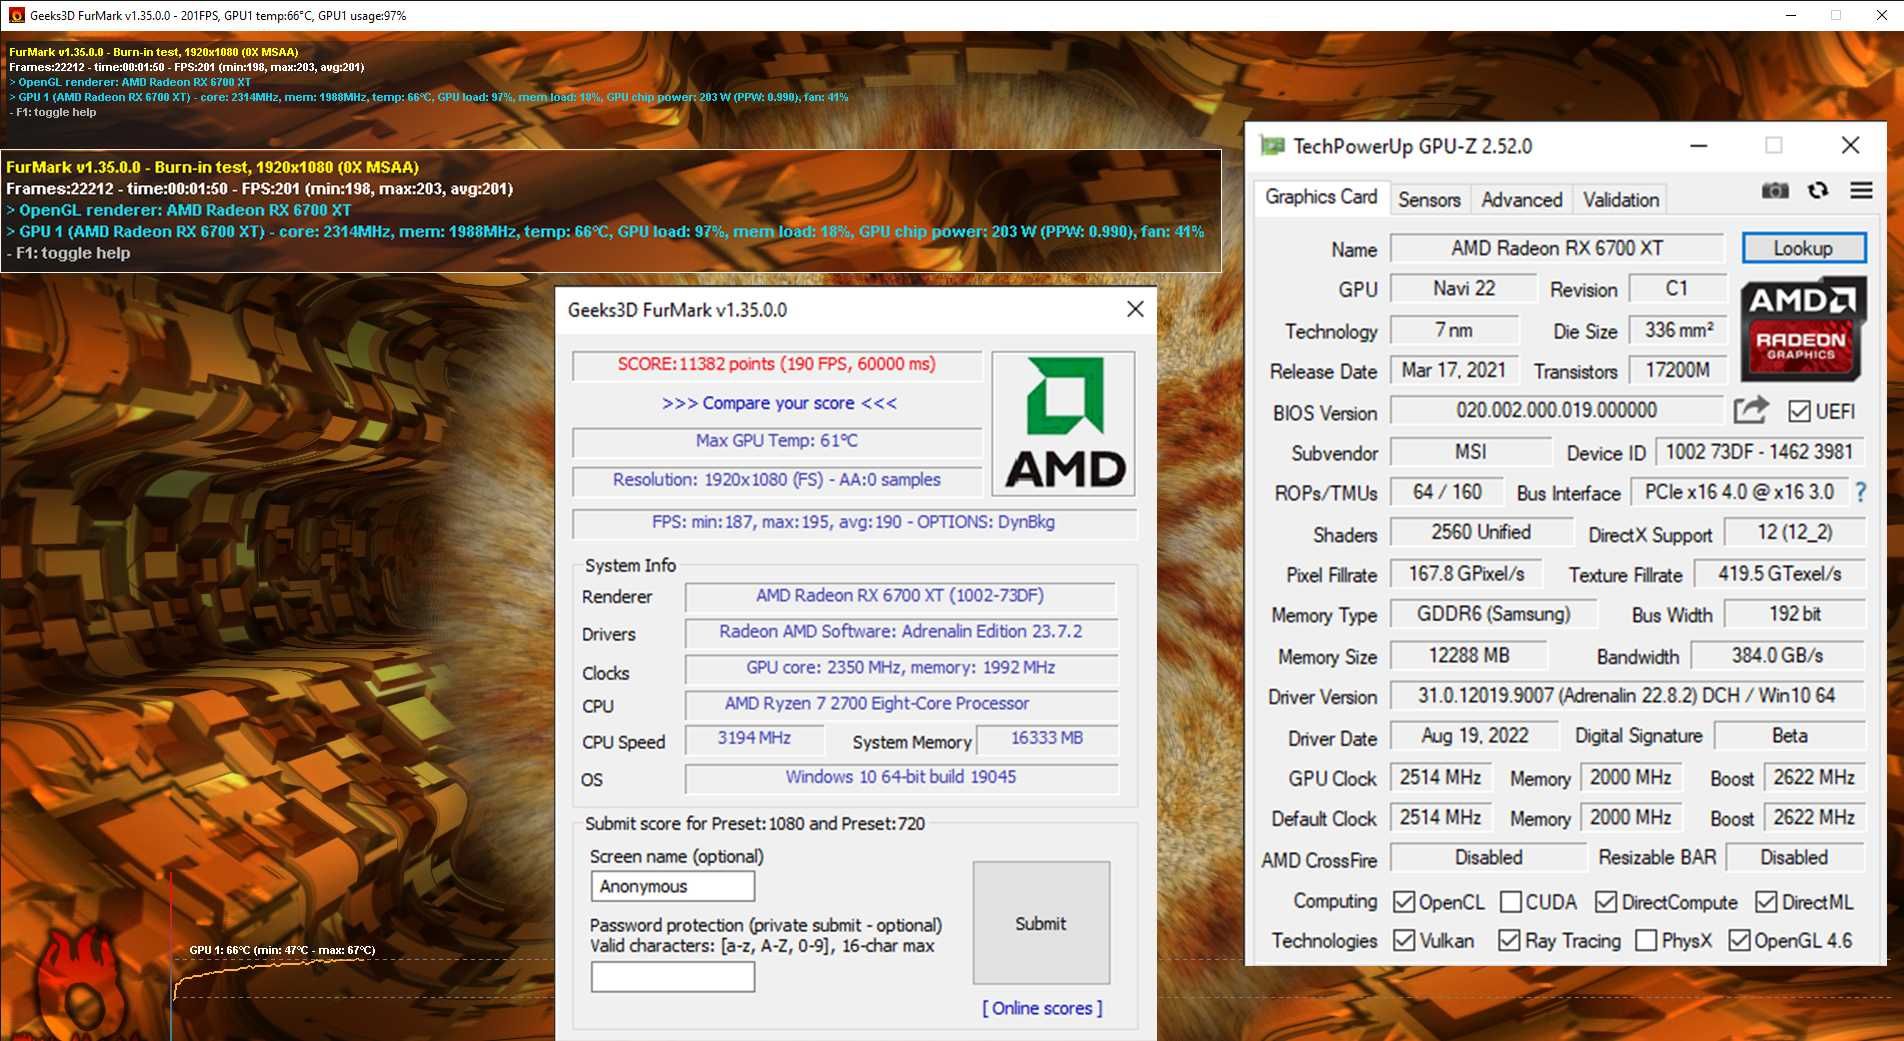1904x1041 pixels.
Task: Click the Bus Interface question mark icon
Action: [x=1860, y=492]
